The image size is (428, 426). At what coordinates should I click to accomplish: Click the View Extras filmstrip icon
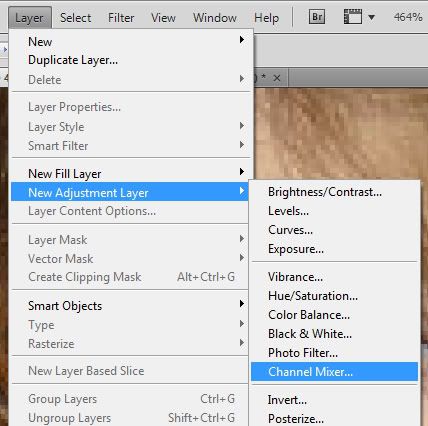tap(353, 17)
